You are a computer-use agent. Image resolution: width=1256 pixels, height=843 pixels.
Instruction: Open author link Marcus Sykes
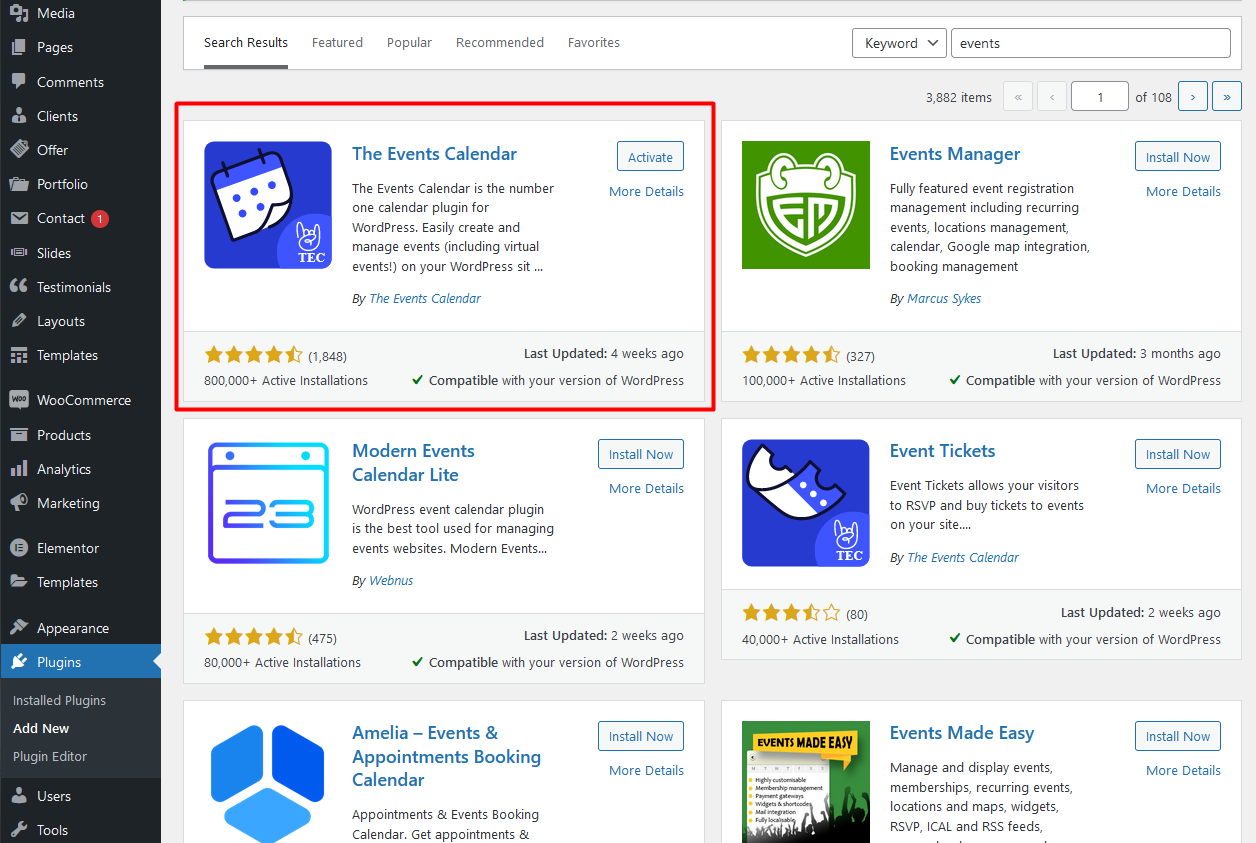[944, 298]
